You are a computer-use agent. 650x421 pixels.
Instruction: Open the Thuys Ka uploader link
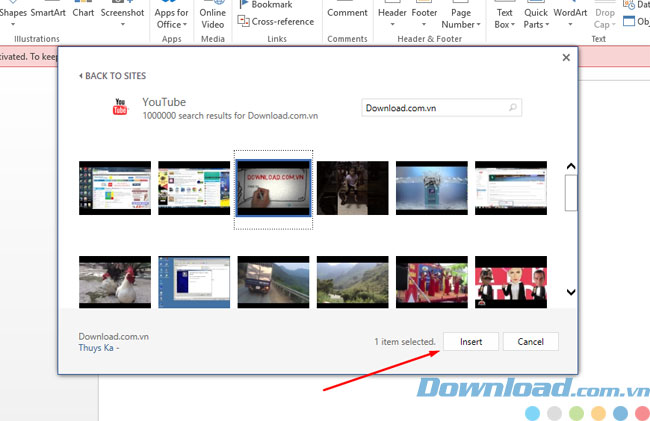click(x=98, y=348)
